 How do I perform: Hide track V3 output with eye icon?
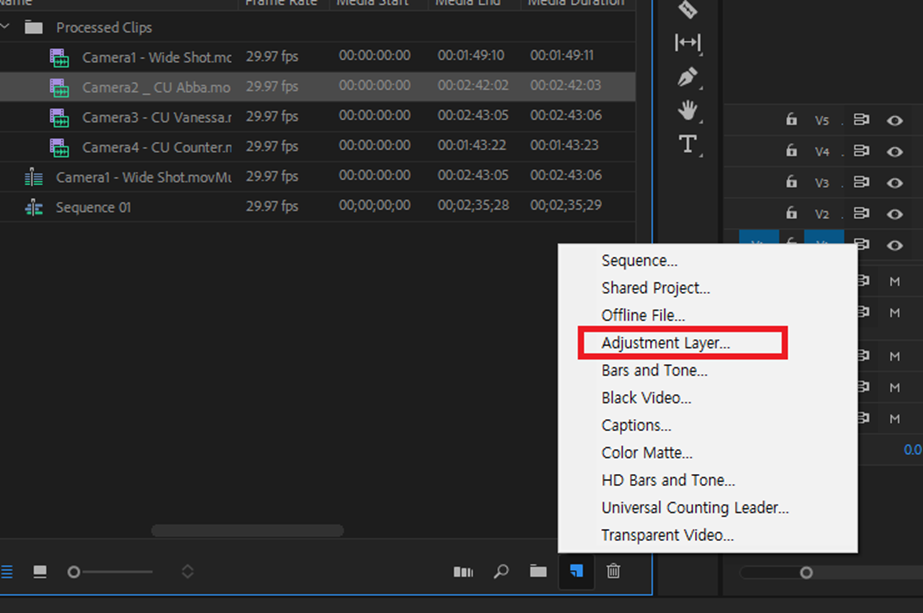click(895, 183)
